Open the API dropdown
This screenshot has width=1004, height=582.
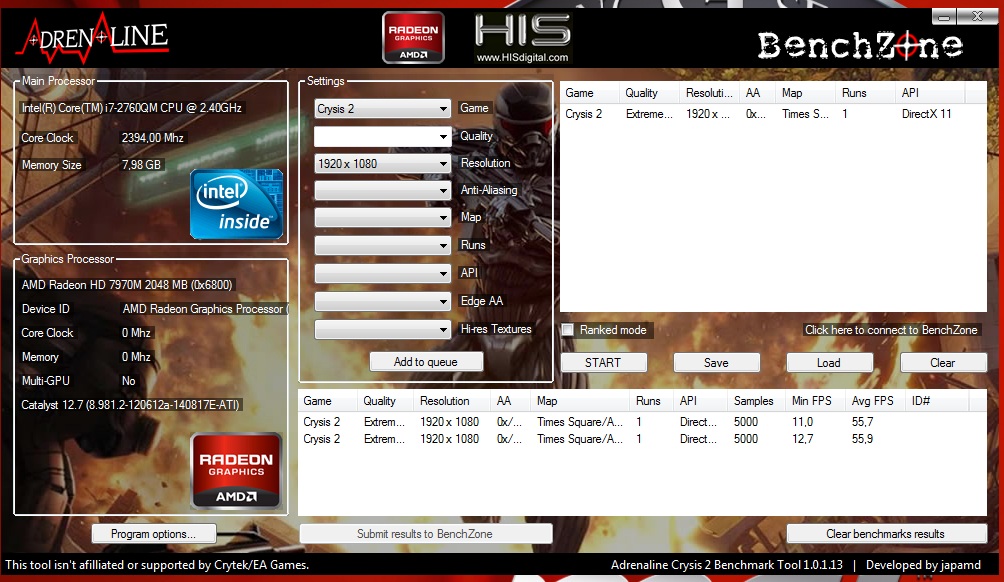[x=382, y=273]
